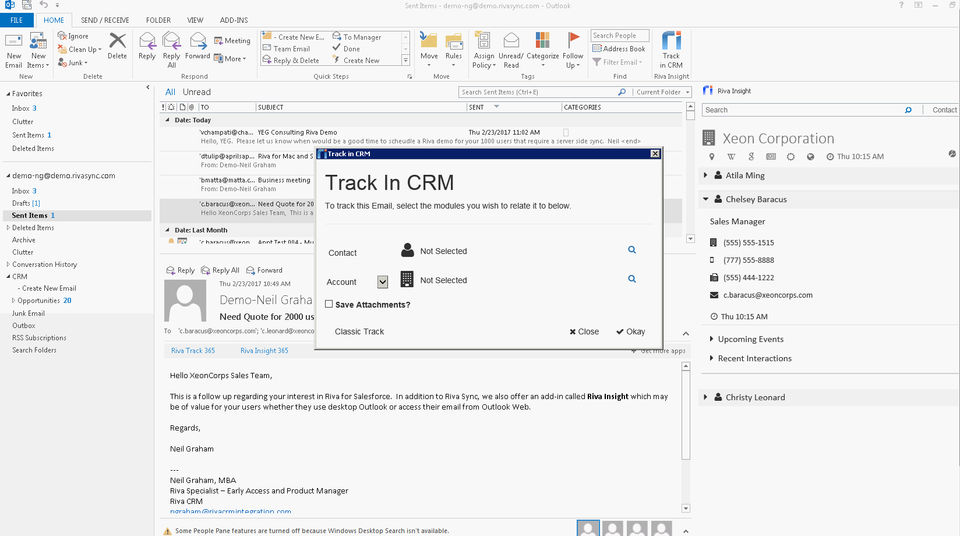
Task: Click the Xeon Corporation Wikipedia W icon
Action: point(731,157)
